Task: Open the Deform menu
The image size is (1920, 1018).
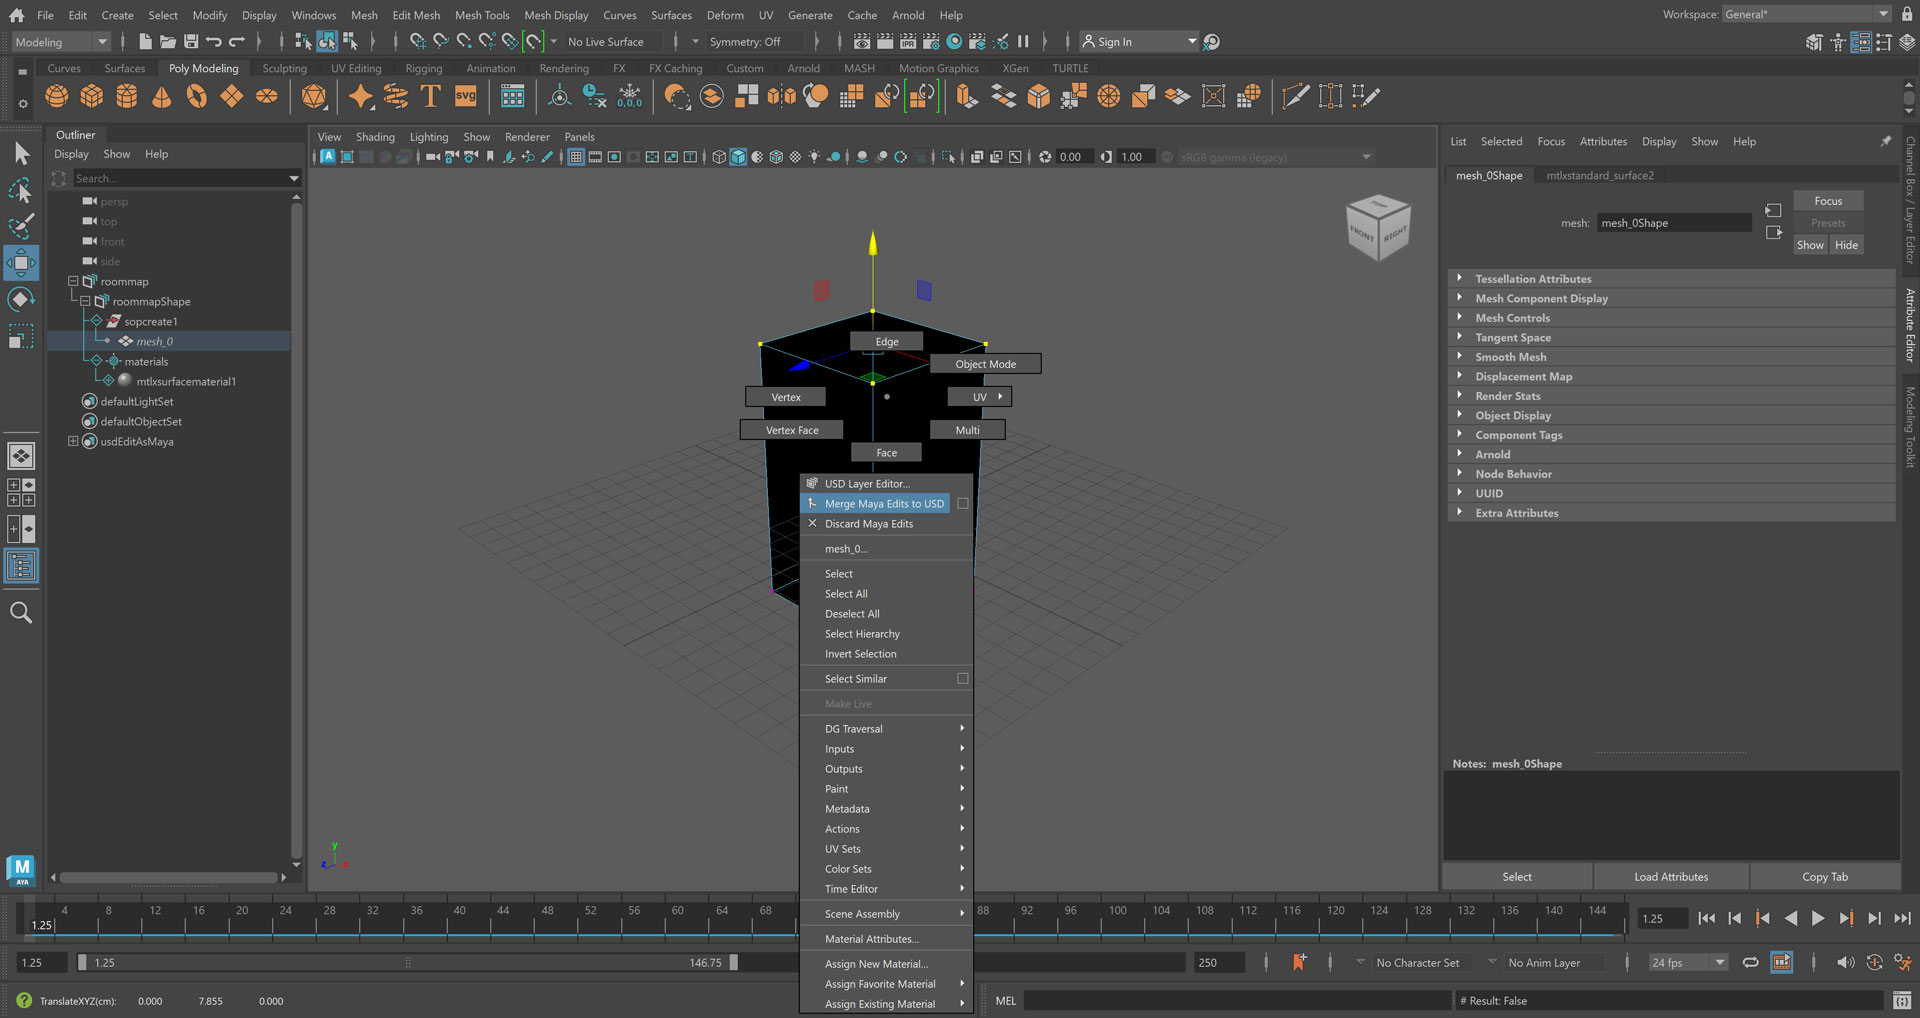Action: [725, 15]
